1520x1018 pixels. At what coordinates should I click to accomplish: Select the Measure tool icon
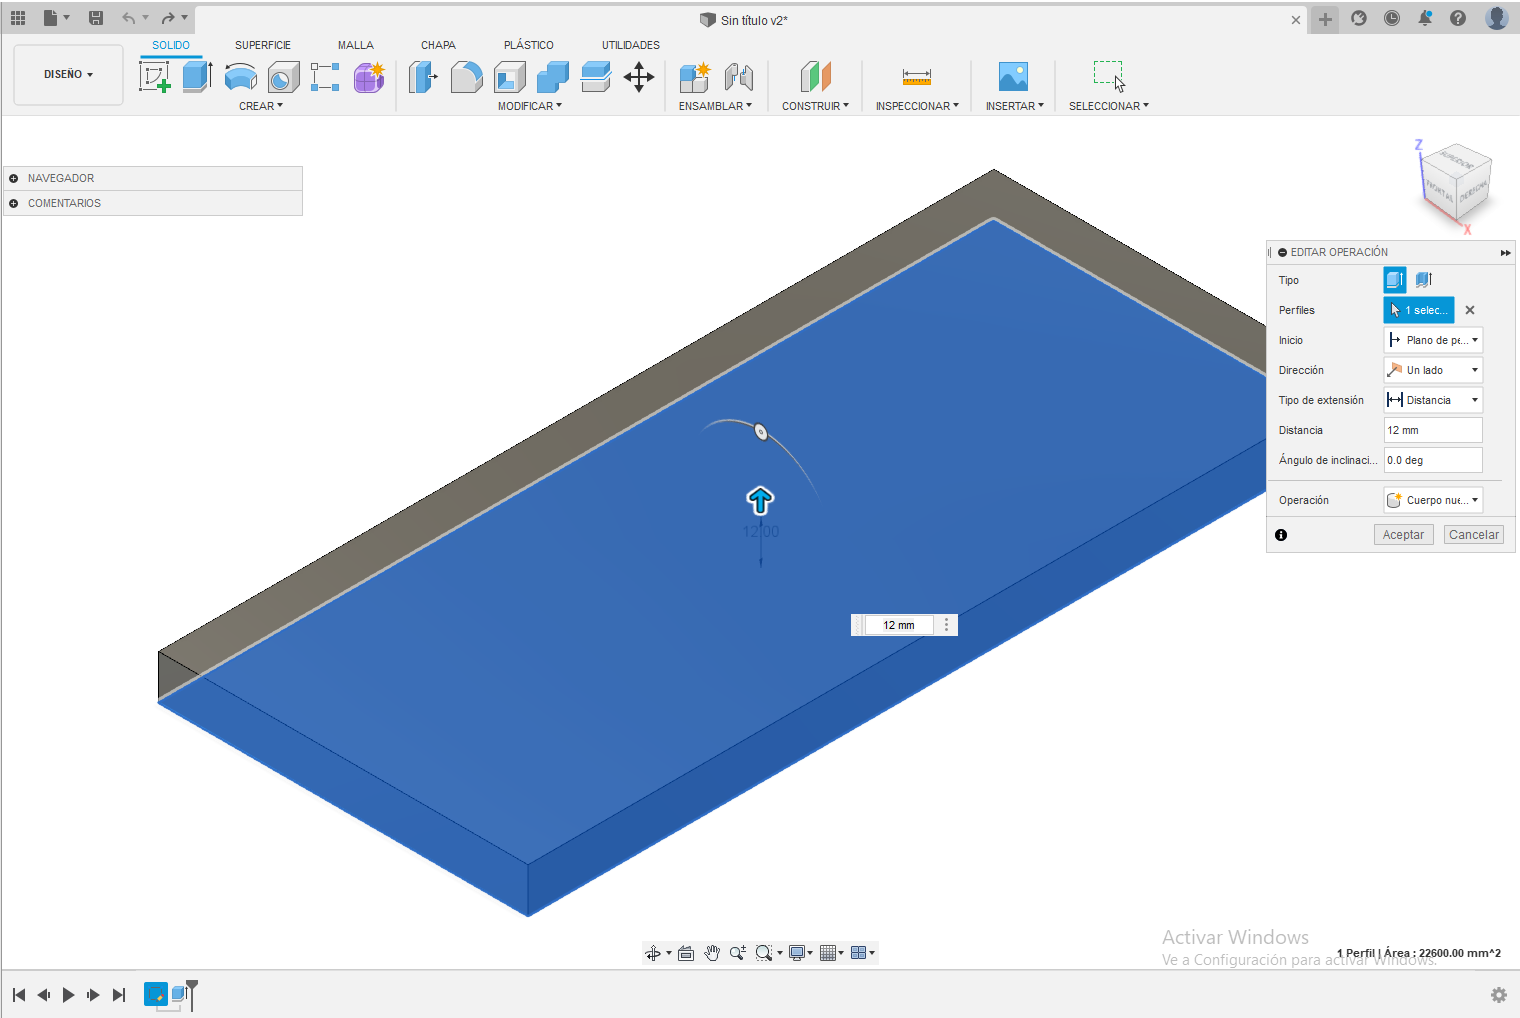917,77
